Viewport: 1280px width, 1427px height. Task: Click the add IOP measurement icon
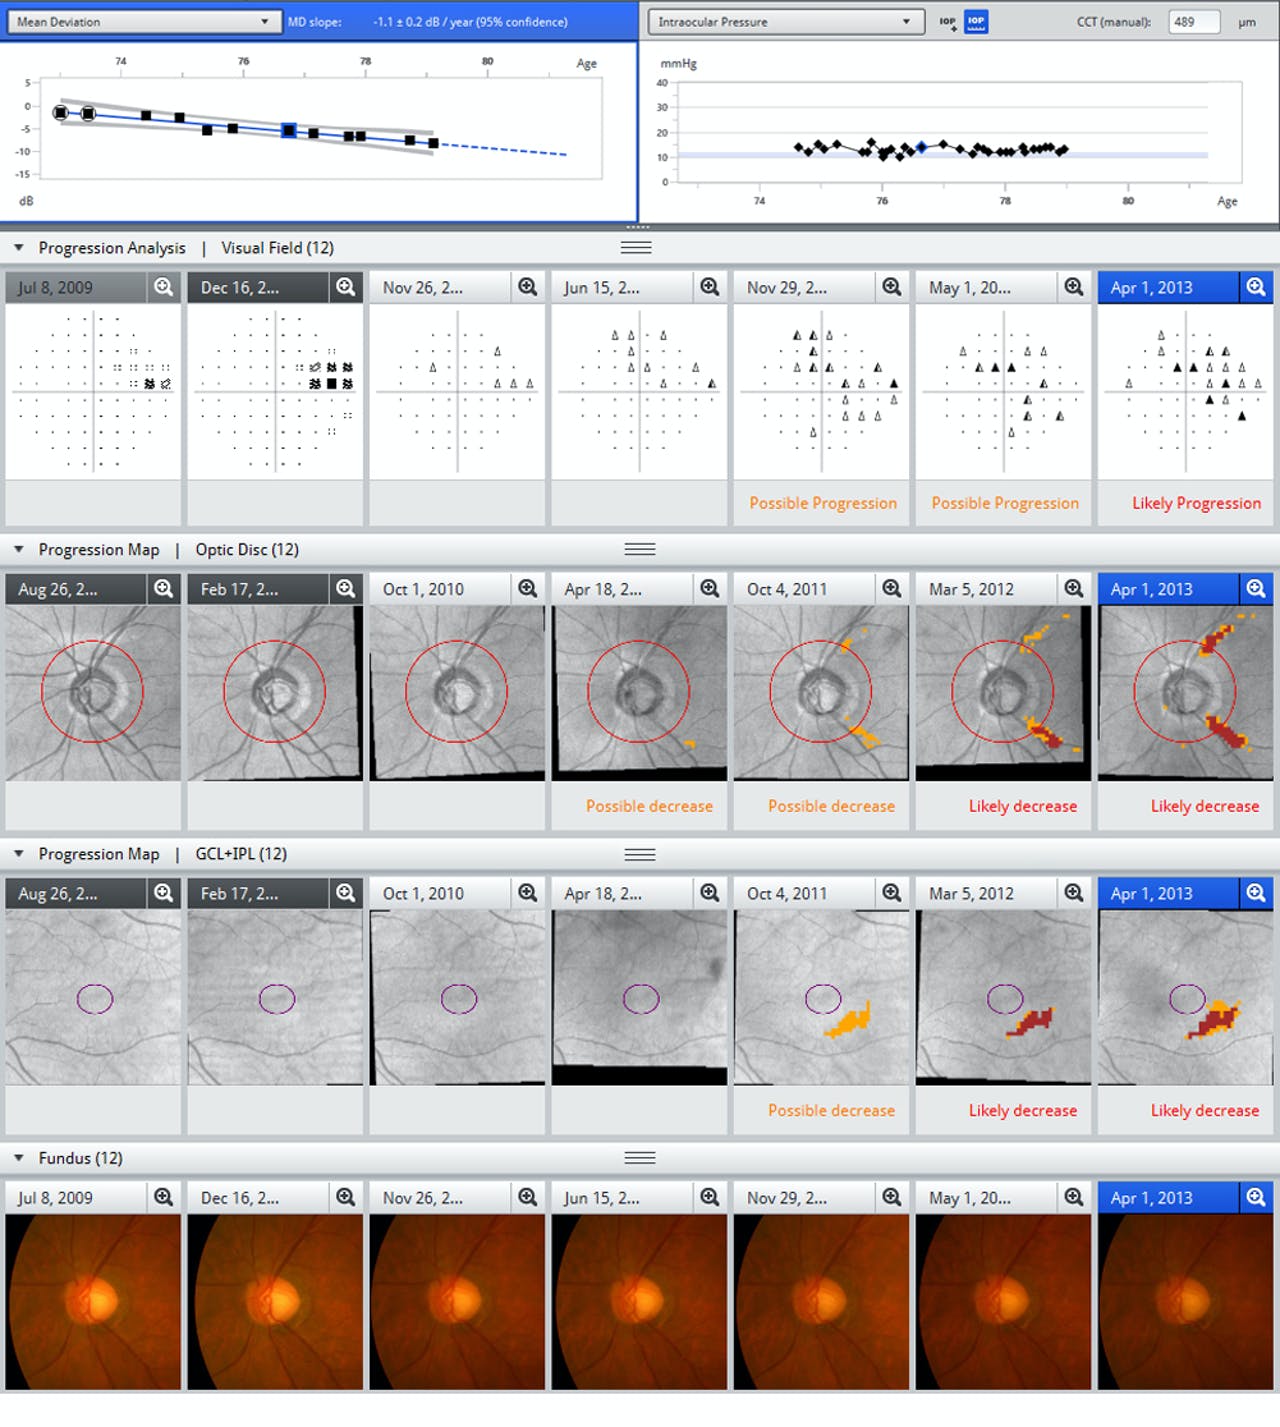[947, 22]
